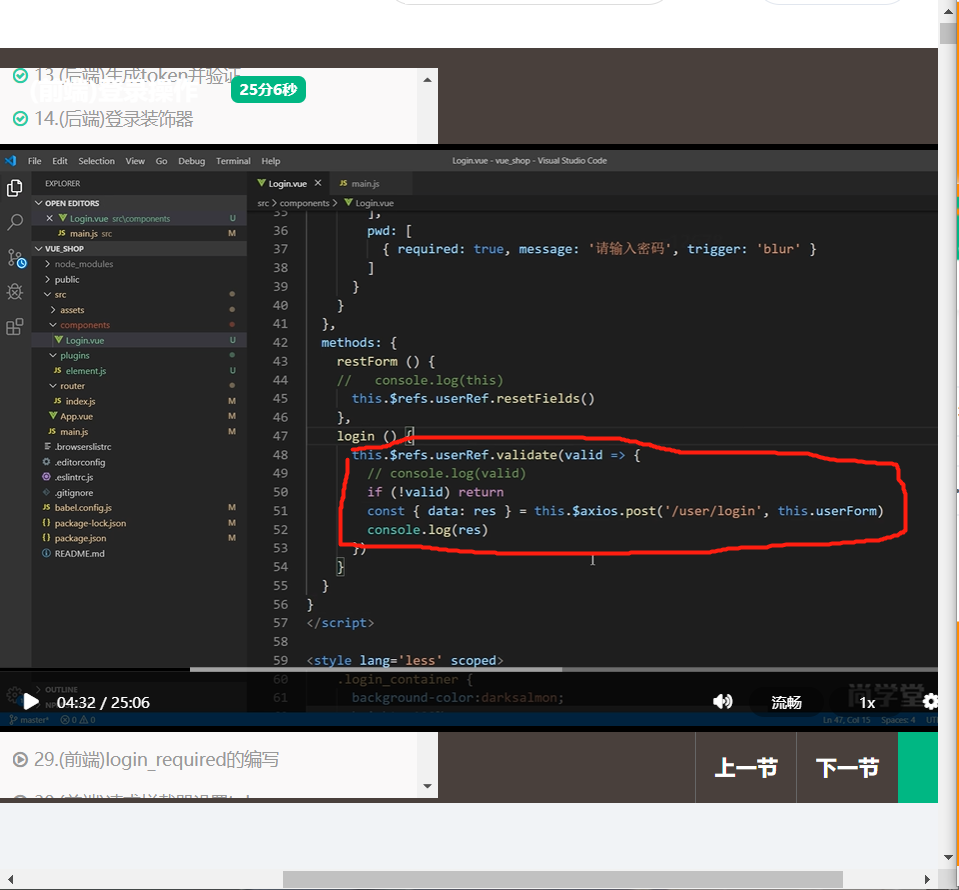Open the .eslintrc.js file

click(x=73, y=477)
